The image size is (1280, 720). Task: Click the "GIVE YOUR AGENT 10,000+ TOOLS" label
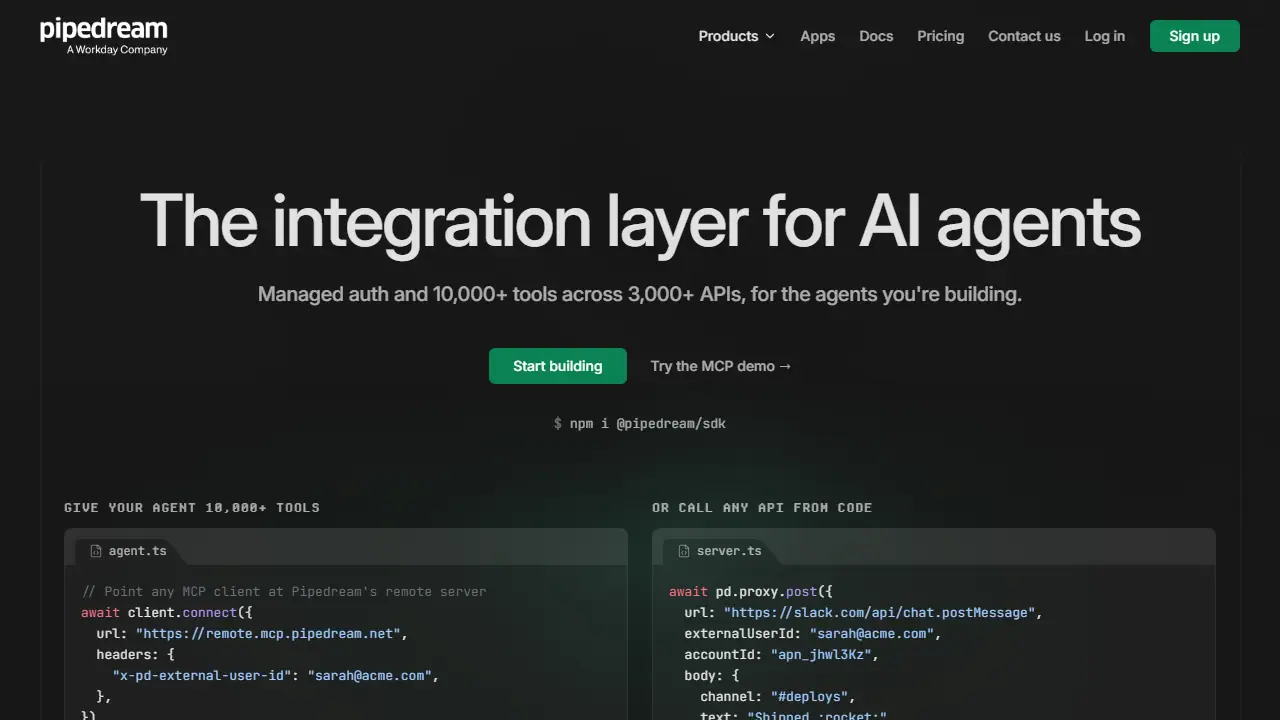(192, 508)
